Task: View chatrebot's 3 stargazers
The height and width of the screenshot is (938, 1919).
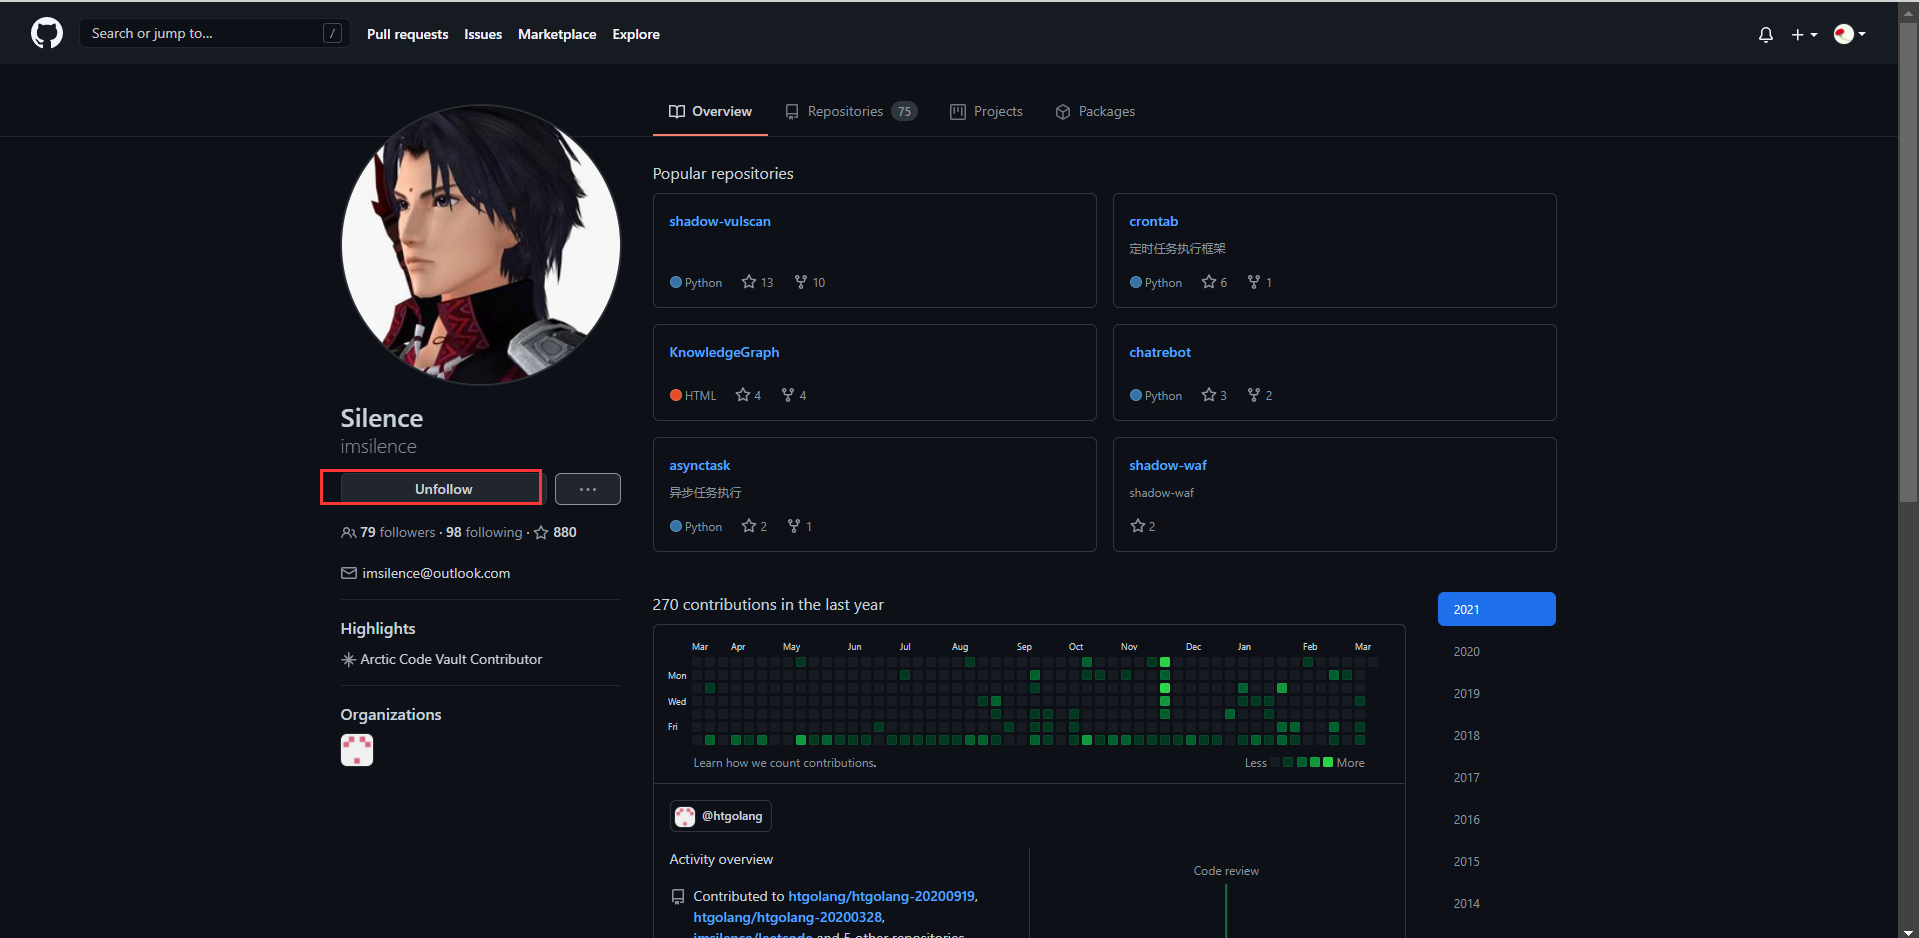Action: pyautogui.click(x=1214, y=395)
